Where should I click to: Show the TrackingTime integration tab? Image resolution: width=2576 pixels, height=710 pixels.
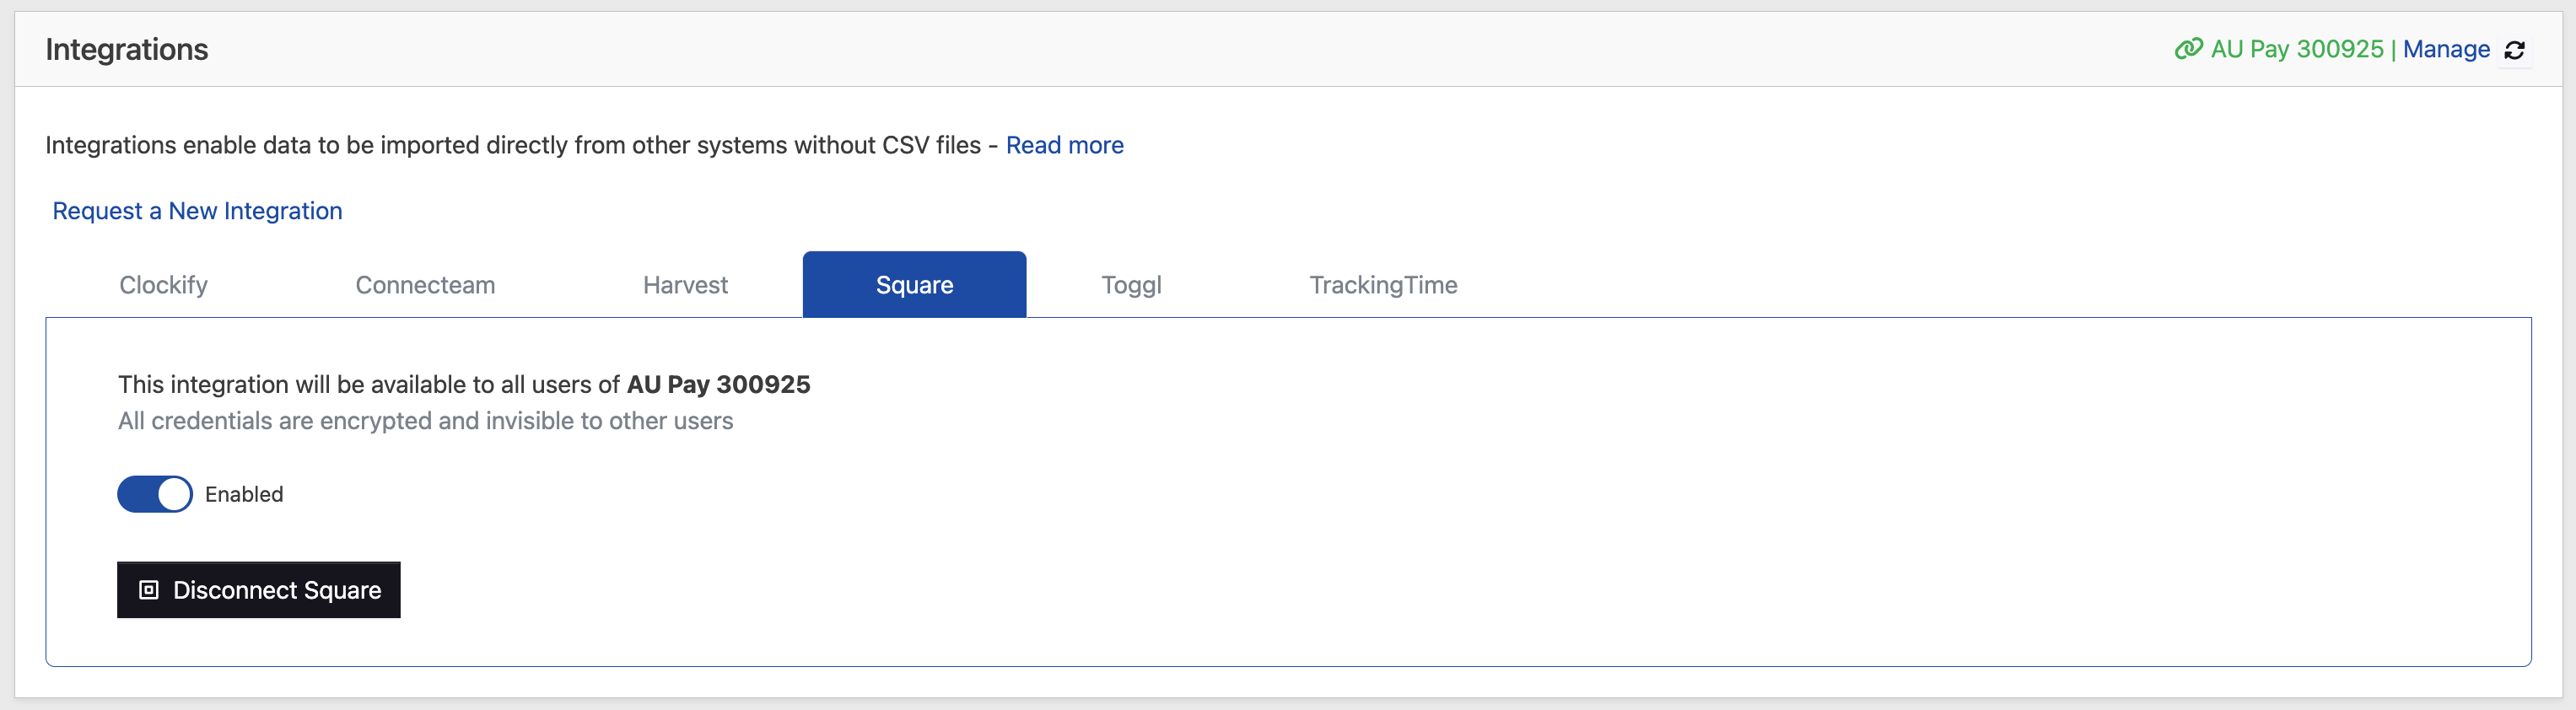click(1383, 285)
